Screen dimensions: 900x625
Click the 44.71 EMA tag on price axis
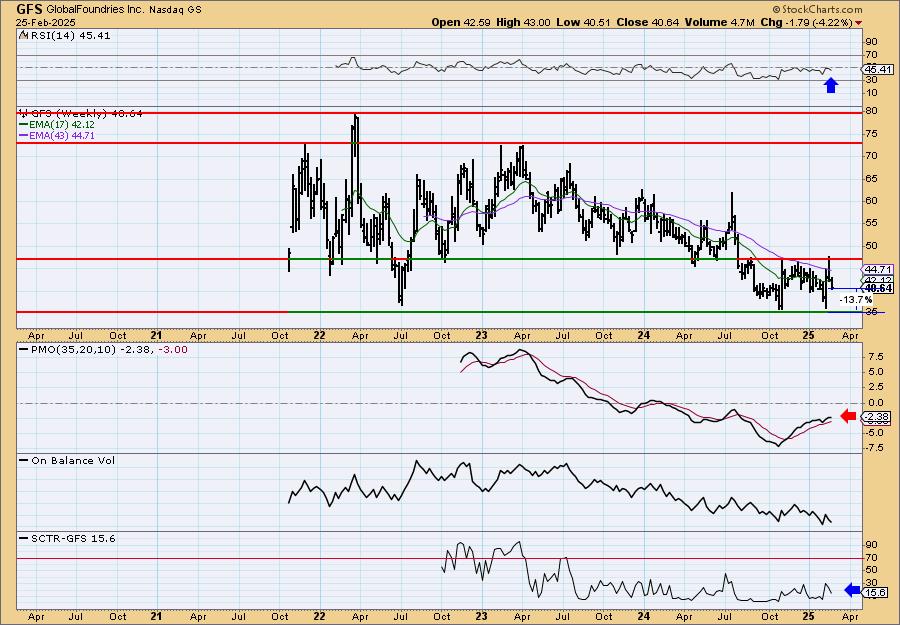pos(878,269)
